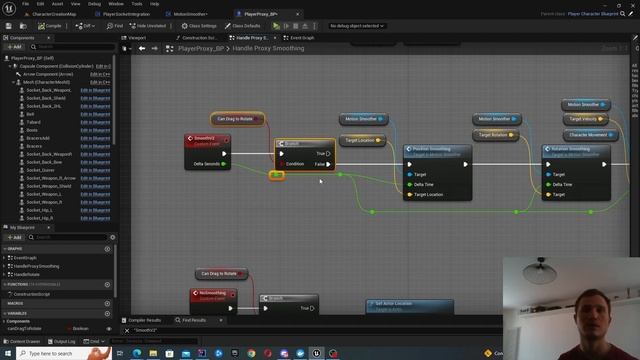Click Edit in C++ for Arrow Component
This screenshot has height=360, width=640.
click(x=100, y=74)
